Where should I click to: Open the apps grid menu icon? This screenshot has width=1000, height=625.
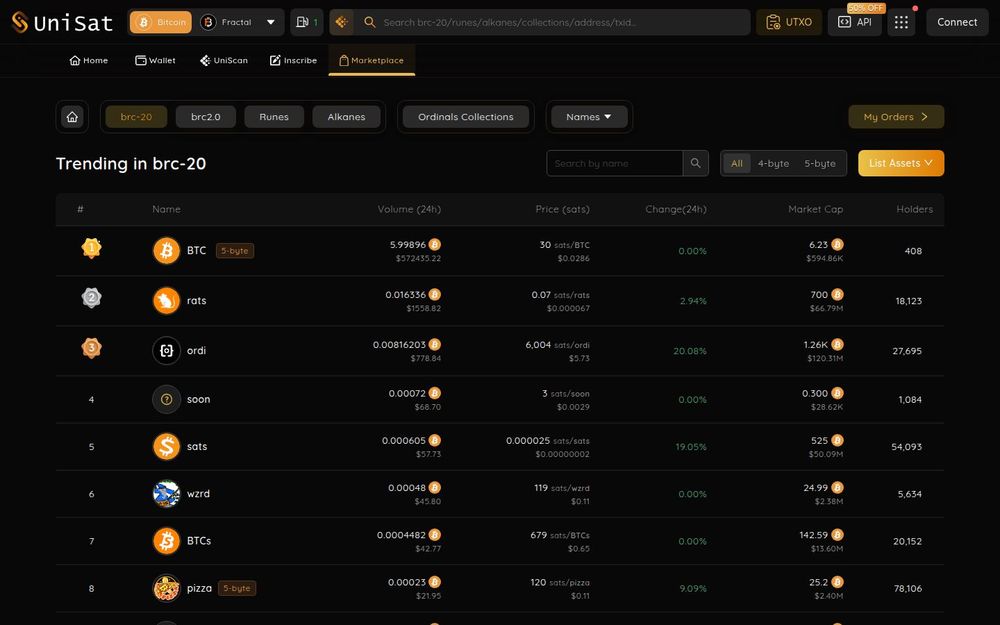point(901,22)
